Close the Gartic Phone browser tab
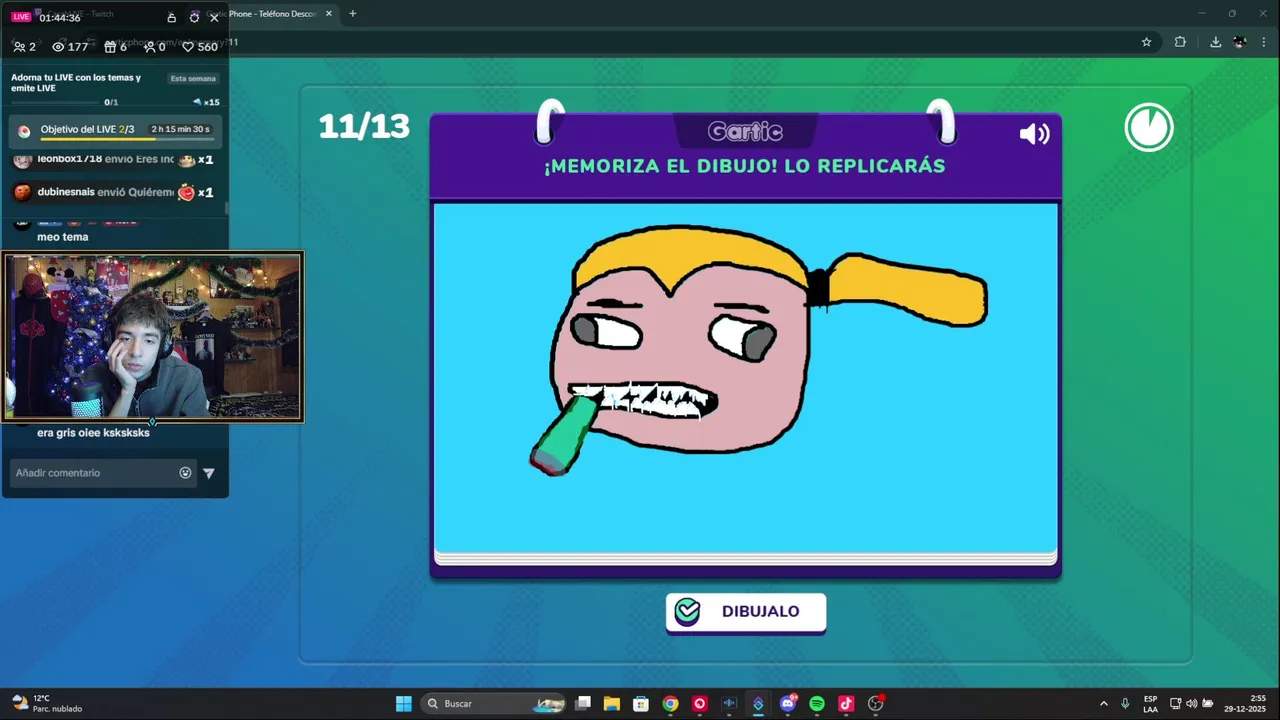This screenshot has width=1280, height=720. click(328, 14)
